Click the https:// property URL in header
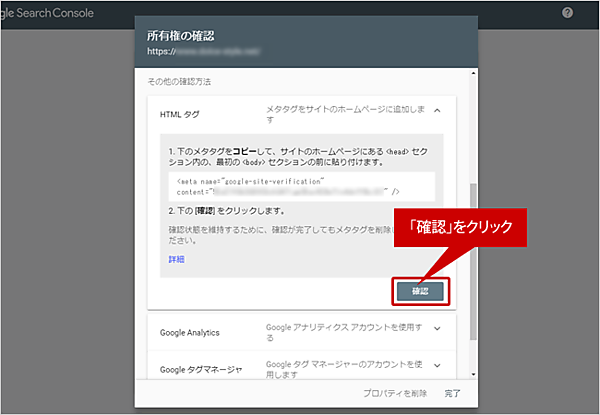The width and height of the screenshot is (600, 415). (x=204, y=51)
